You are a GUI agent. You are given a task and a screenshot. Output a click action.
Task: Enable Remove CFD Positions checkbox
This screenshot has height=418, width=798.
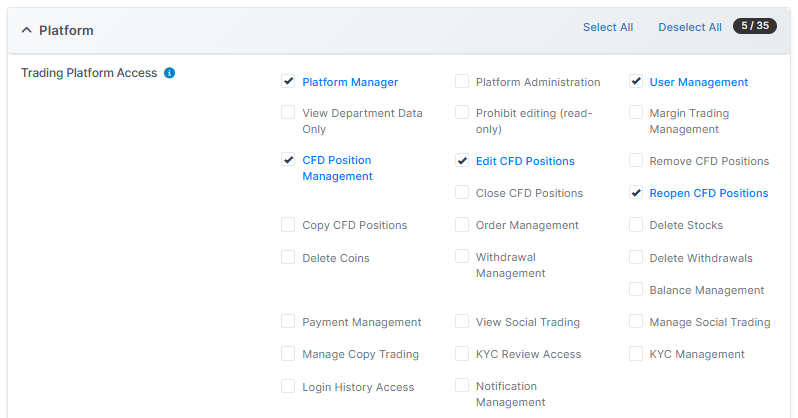click(x=636, y=160)
